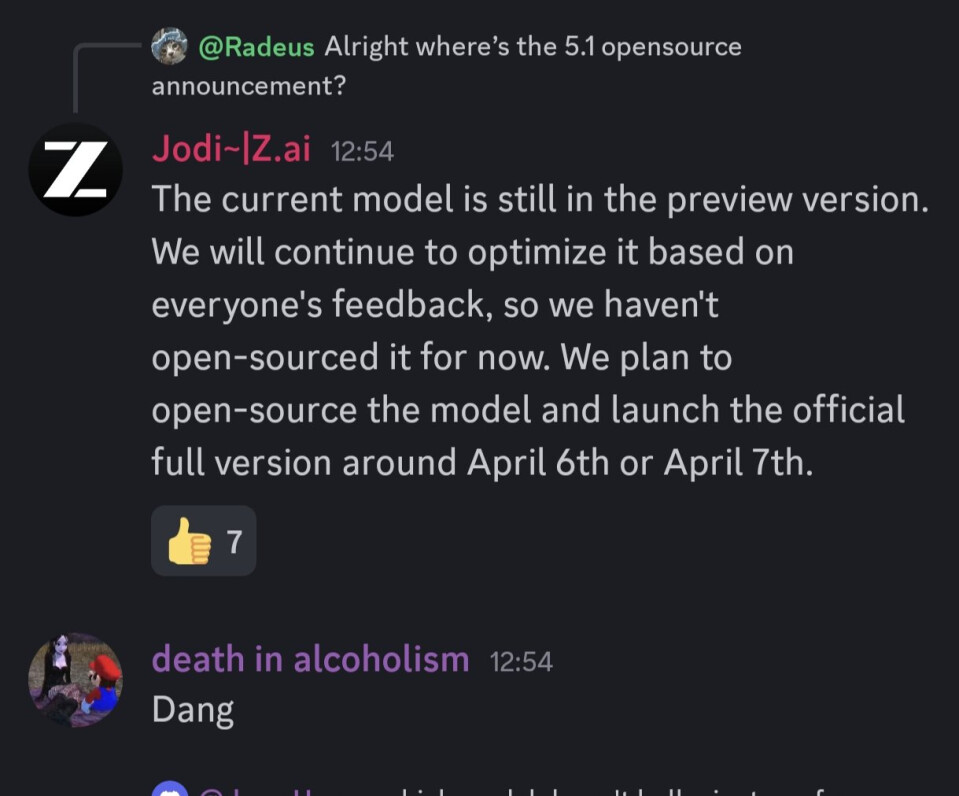Click the partially visible mention at the bottom
959x796 pixels.
[x=260, y=791]
